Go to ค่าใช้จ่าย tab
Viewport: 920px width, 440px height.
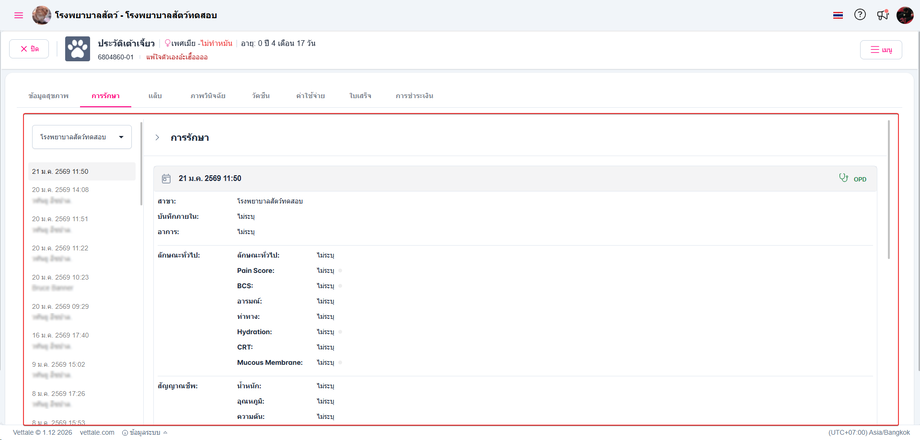click(x=311, y=96)
